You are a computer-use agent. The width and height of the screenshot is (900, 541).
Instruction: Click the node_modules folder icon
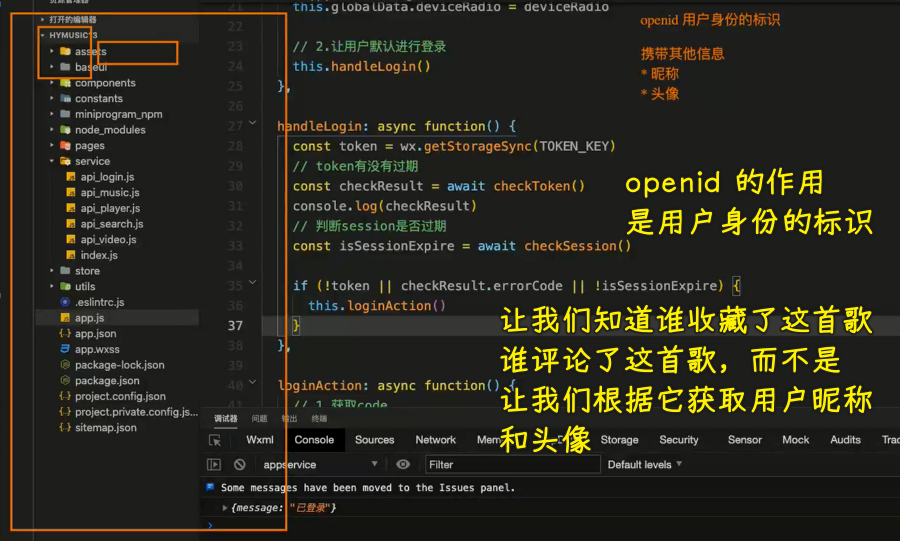(x=65, y=130)
